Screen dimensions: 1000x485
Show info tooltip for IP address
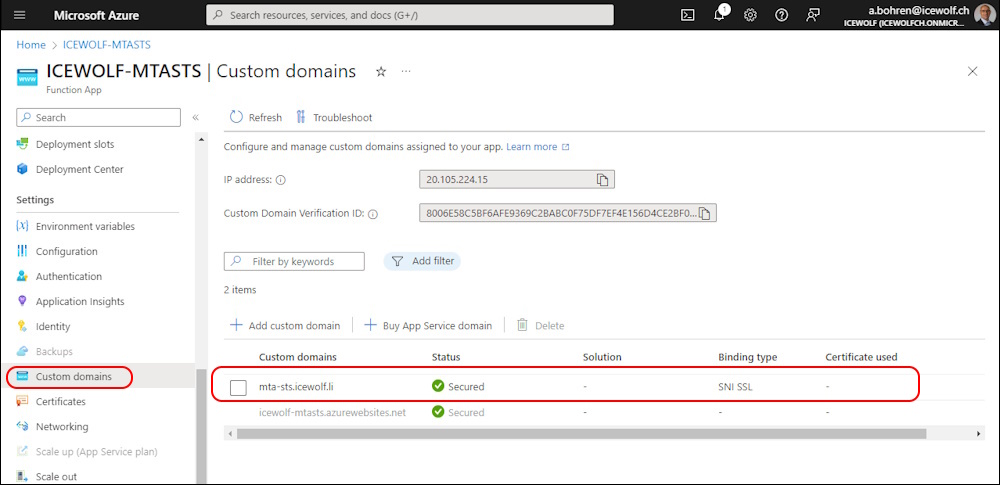coord(281,181)
